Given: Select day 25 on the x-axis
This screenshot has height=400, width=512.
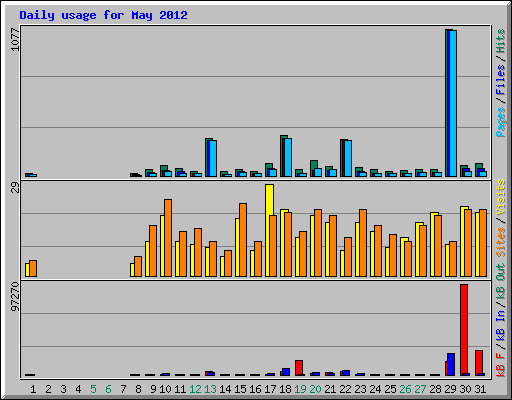Looking at the screenshot, I should (x=390, y=389).
